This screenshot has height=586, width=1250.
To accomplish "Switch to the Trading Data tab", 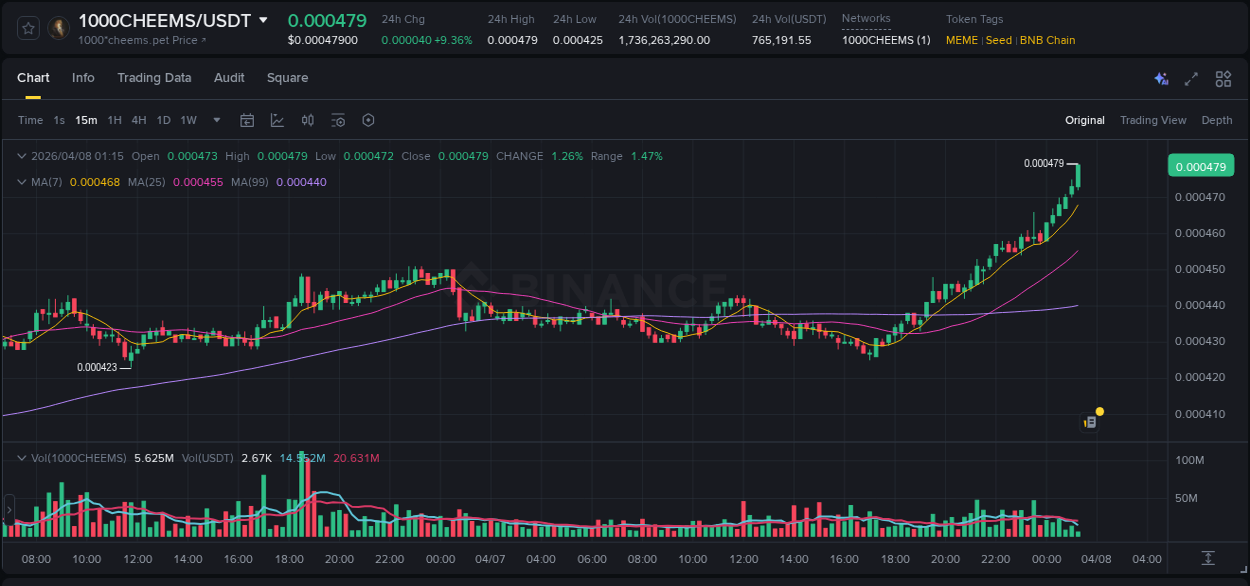I will [154, 78].
